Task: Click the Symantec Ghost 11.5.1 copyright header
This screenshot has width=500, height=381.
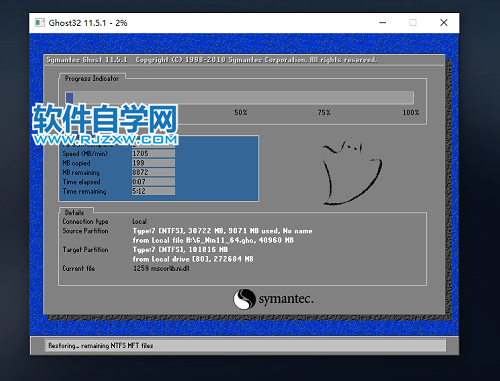Action: (211, 60)
